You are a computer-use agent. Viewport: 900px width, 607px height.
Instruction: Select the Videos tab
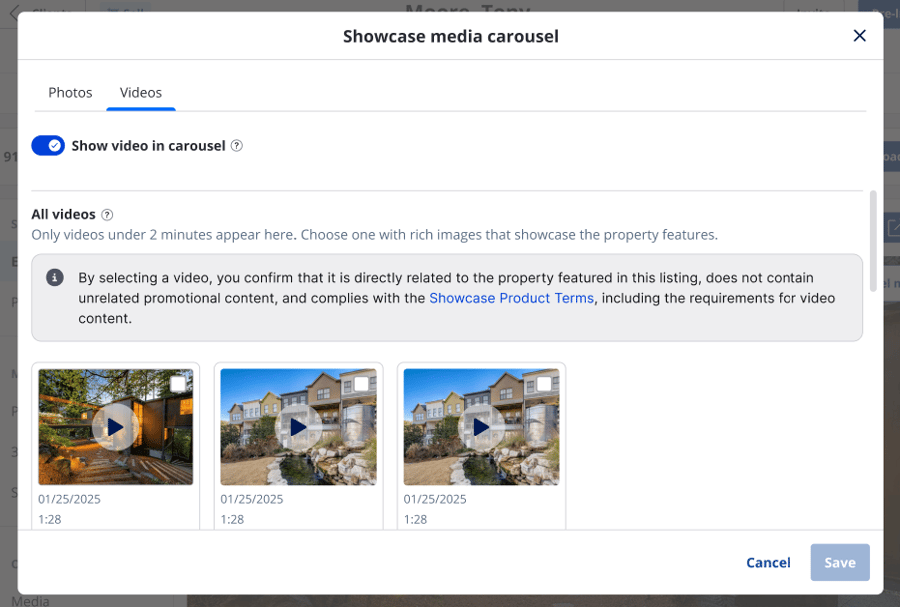click(x=141, y=92)
